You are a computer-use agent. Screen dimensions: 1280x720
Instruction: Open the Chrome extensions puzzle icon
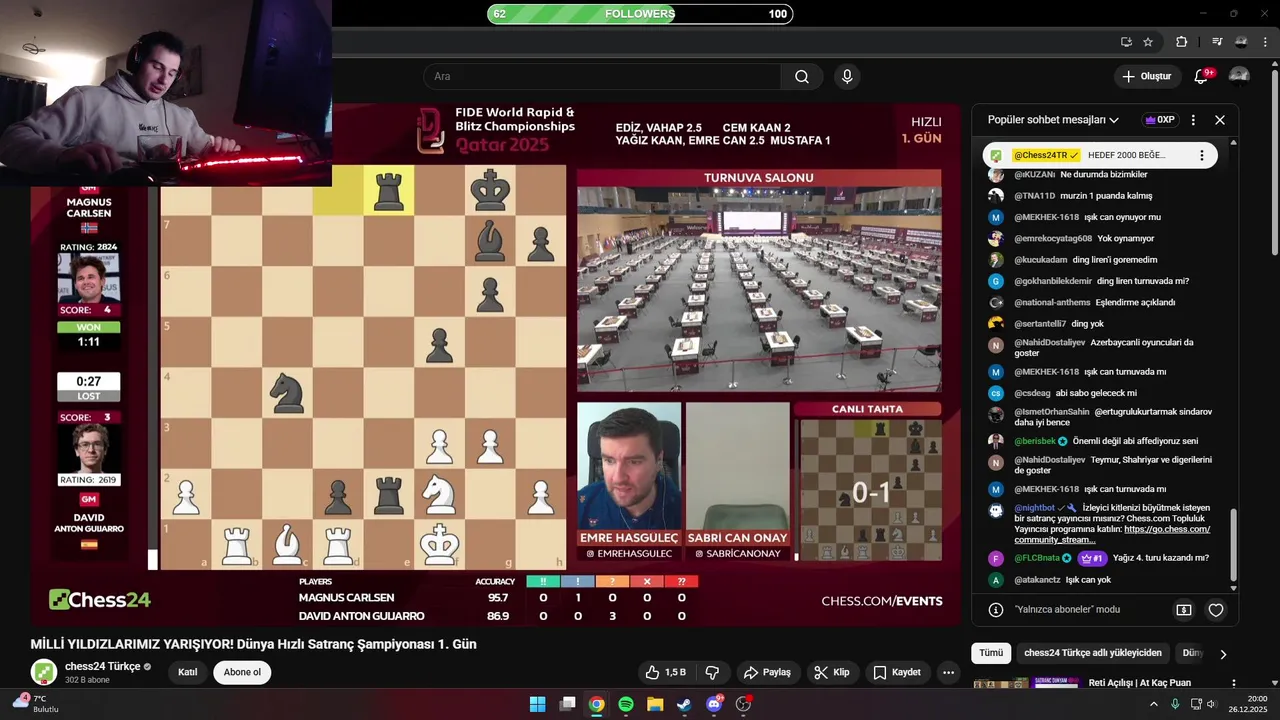[x=1181, y=42]
